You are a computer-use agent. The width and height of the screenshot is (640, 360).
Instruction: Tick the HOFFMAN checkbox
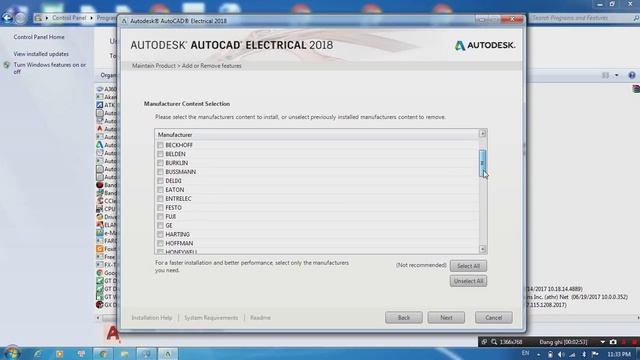160,243
